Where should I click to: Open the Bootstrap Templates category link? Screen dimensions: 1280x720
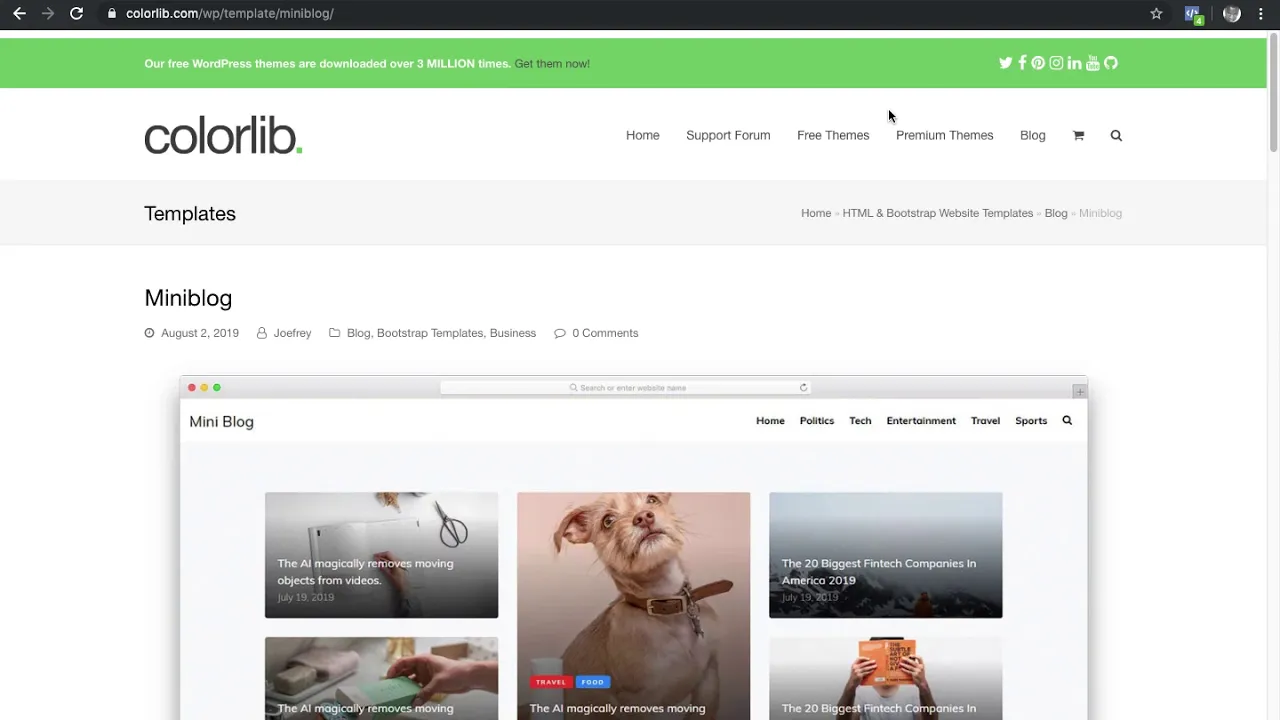coord(430,333)
